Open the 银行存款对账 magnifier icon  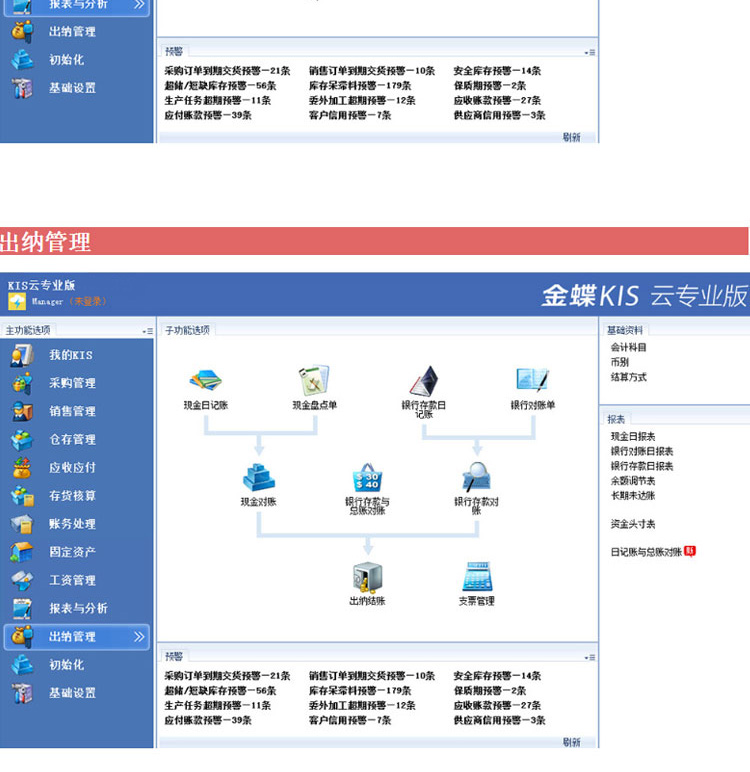tap(476, 477)
